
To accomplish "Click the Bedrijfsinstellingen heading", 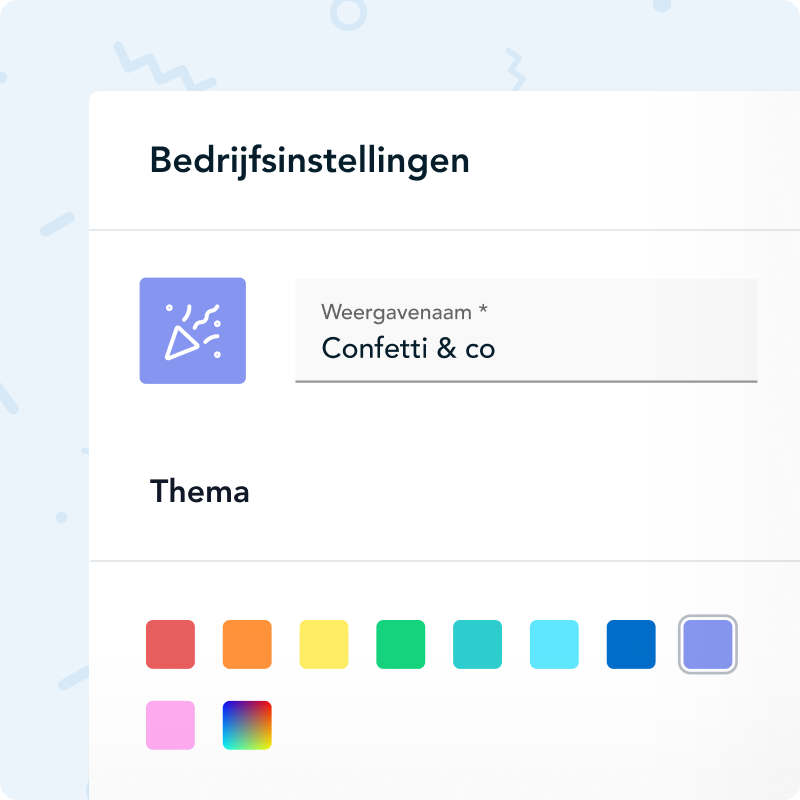I will 308,160.
